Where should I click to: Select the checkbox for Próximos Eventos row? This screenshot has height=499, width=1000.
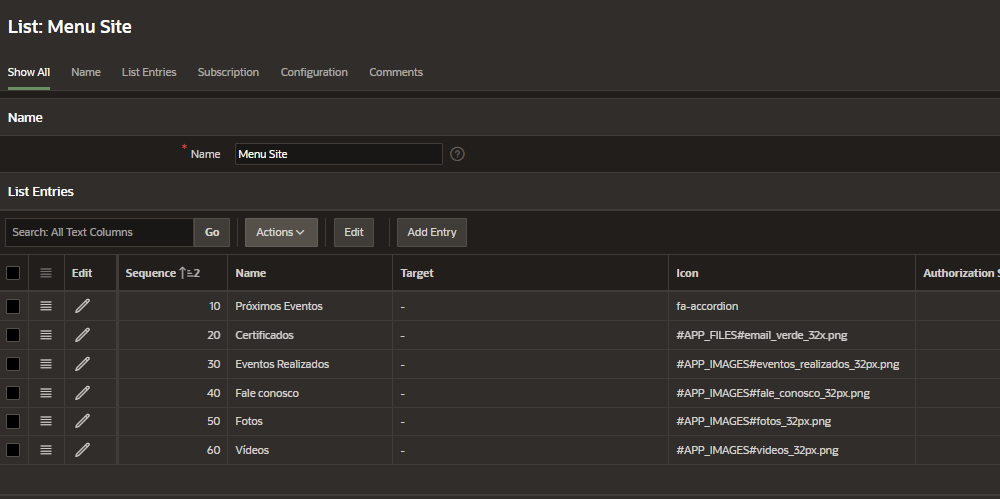click(x=13, y=306)
